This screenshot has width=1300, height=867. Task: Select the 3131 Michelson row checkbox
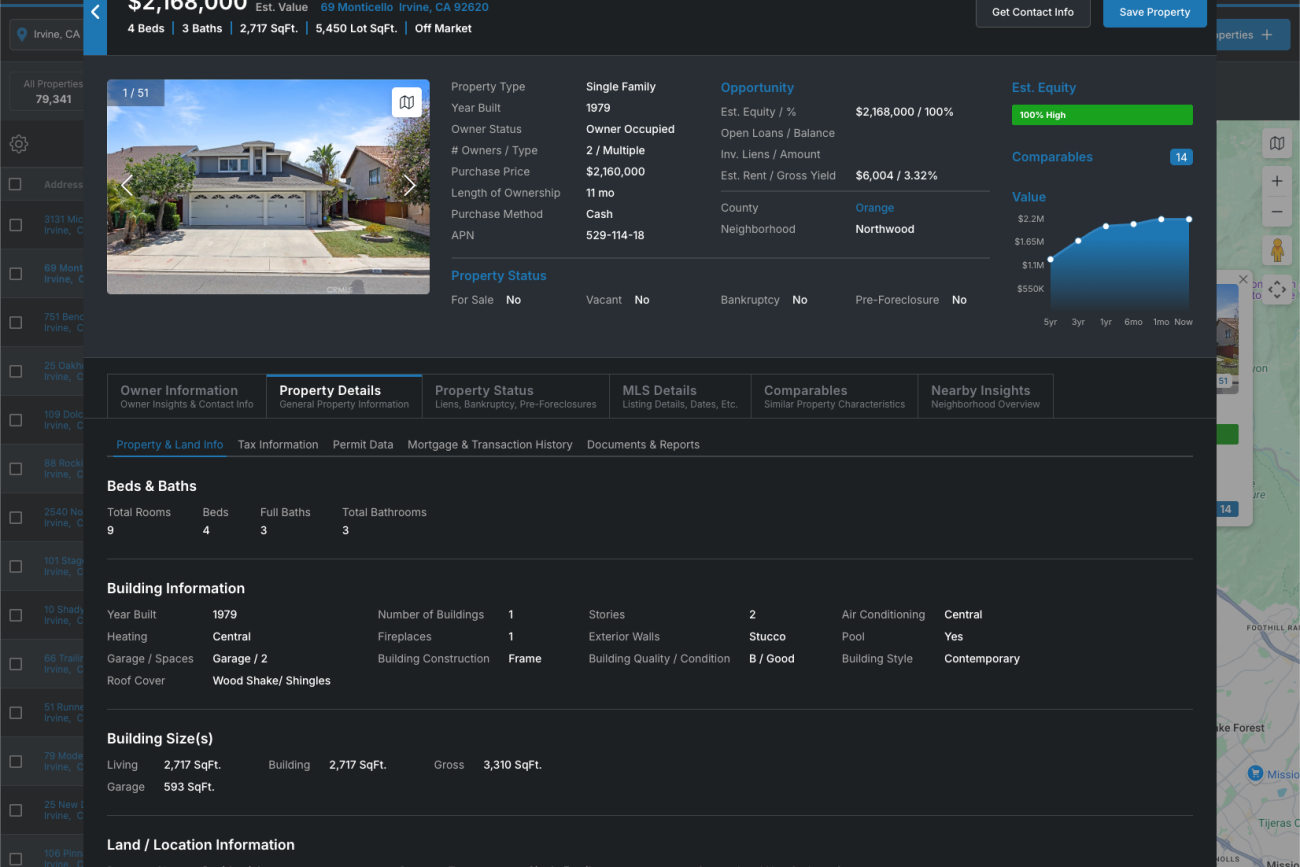click(x=15, y=225)
